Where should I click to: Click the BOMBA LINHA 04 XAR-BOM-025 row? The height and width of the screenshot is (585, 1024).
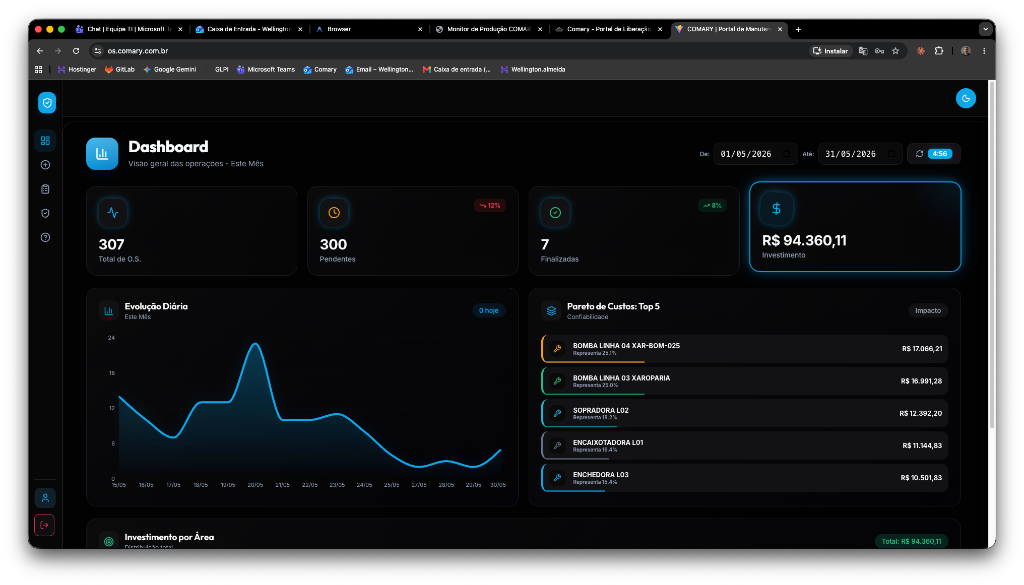[x=744, y=349]
